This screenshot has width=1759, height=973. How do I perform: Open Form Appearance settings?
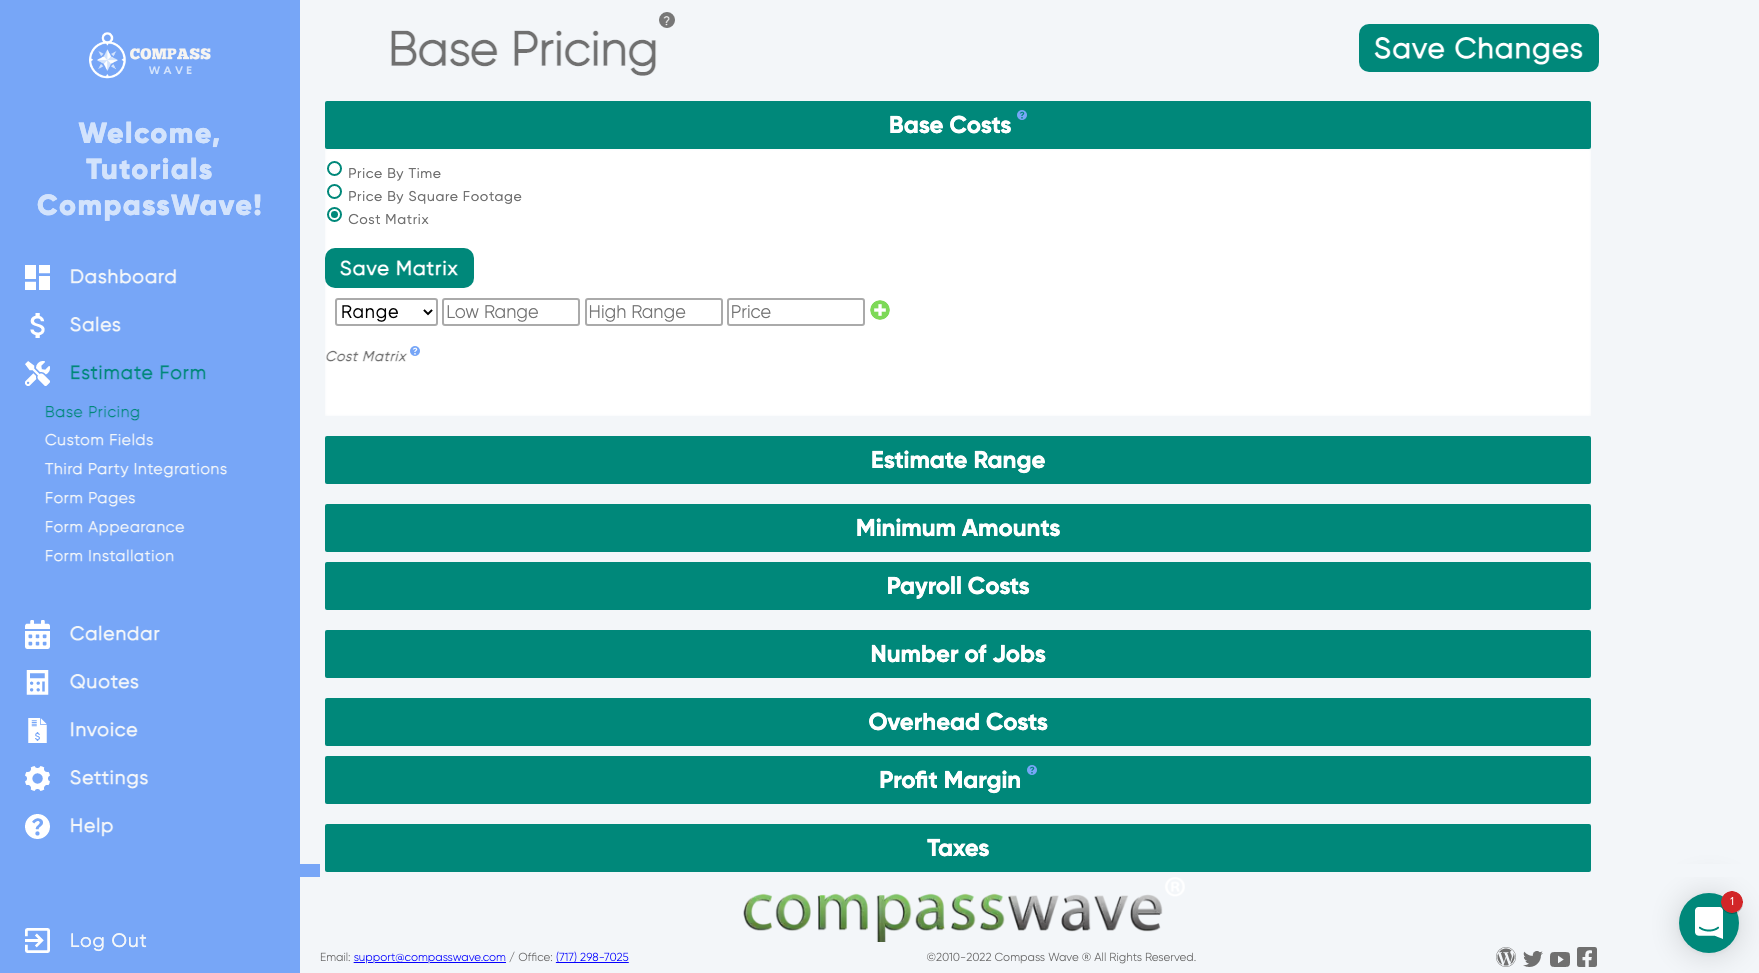pyautogui.click(x=114, y=527)
